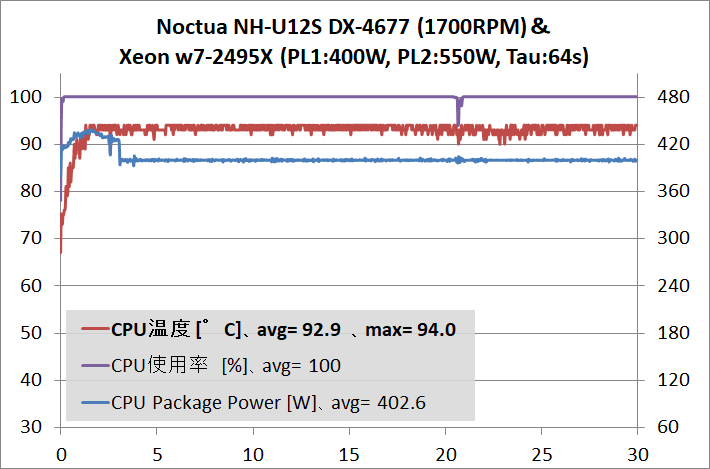Click left axis label 100
The image size is (710, 469).
pyautogui.click(x=26, y=97)
